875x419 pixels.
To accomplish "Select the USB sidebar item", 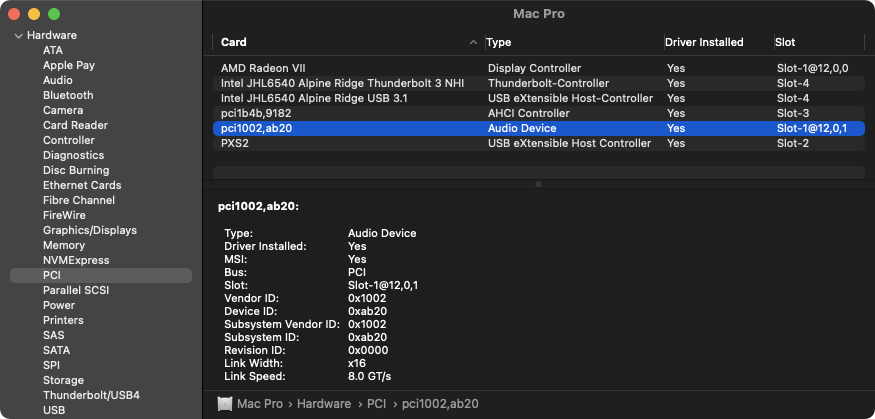I will 54,411.
